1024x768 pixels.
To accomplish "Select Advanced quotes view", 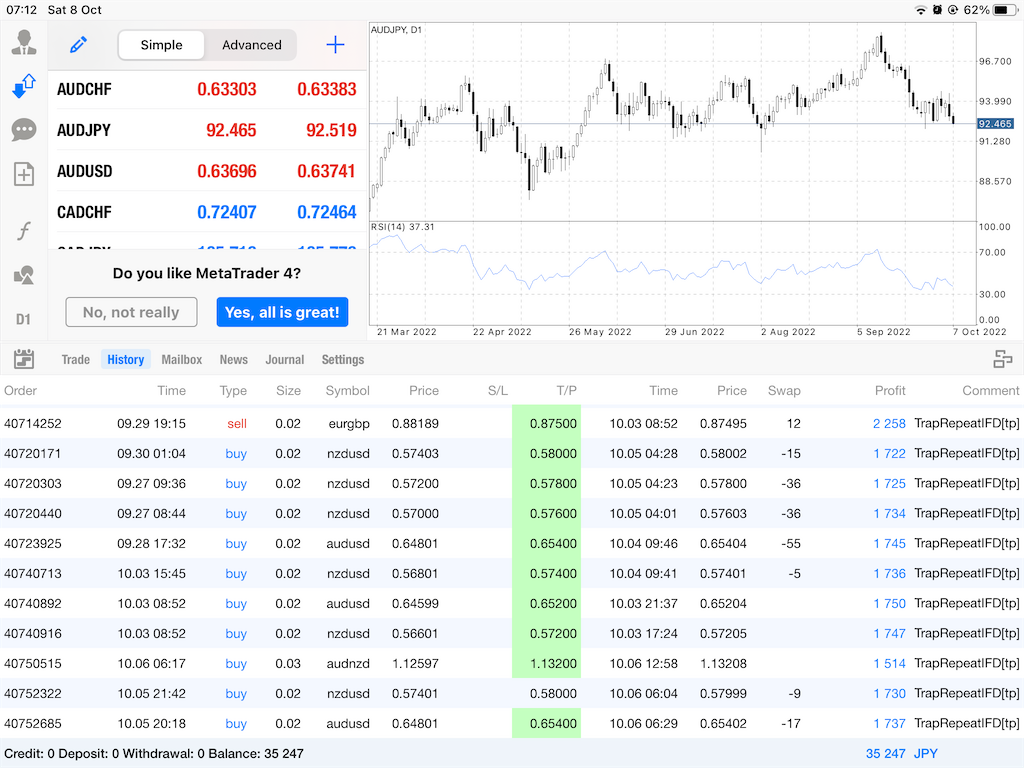I will click(x=251, y=45).
